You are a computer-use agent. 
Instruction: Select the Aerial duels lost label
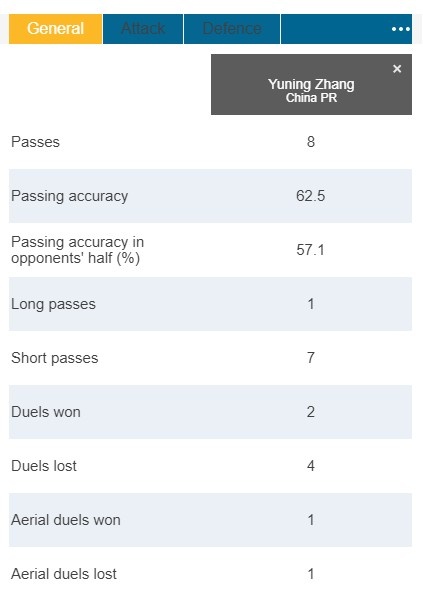point(64,574)
